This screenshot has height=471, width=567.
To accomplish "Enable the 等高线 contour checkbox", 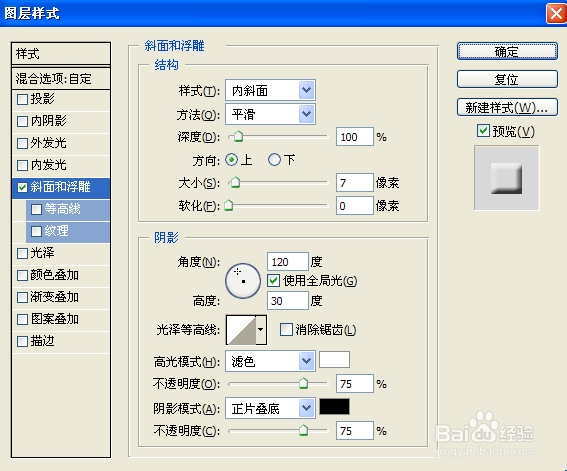I will coord(36,209).
